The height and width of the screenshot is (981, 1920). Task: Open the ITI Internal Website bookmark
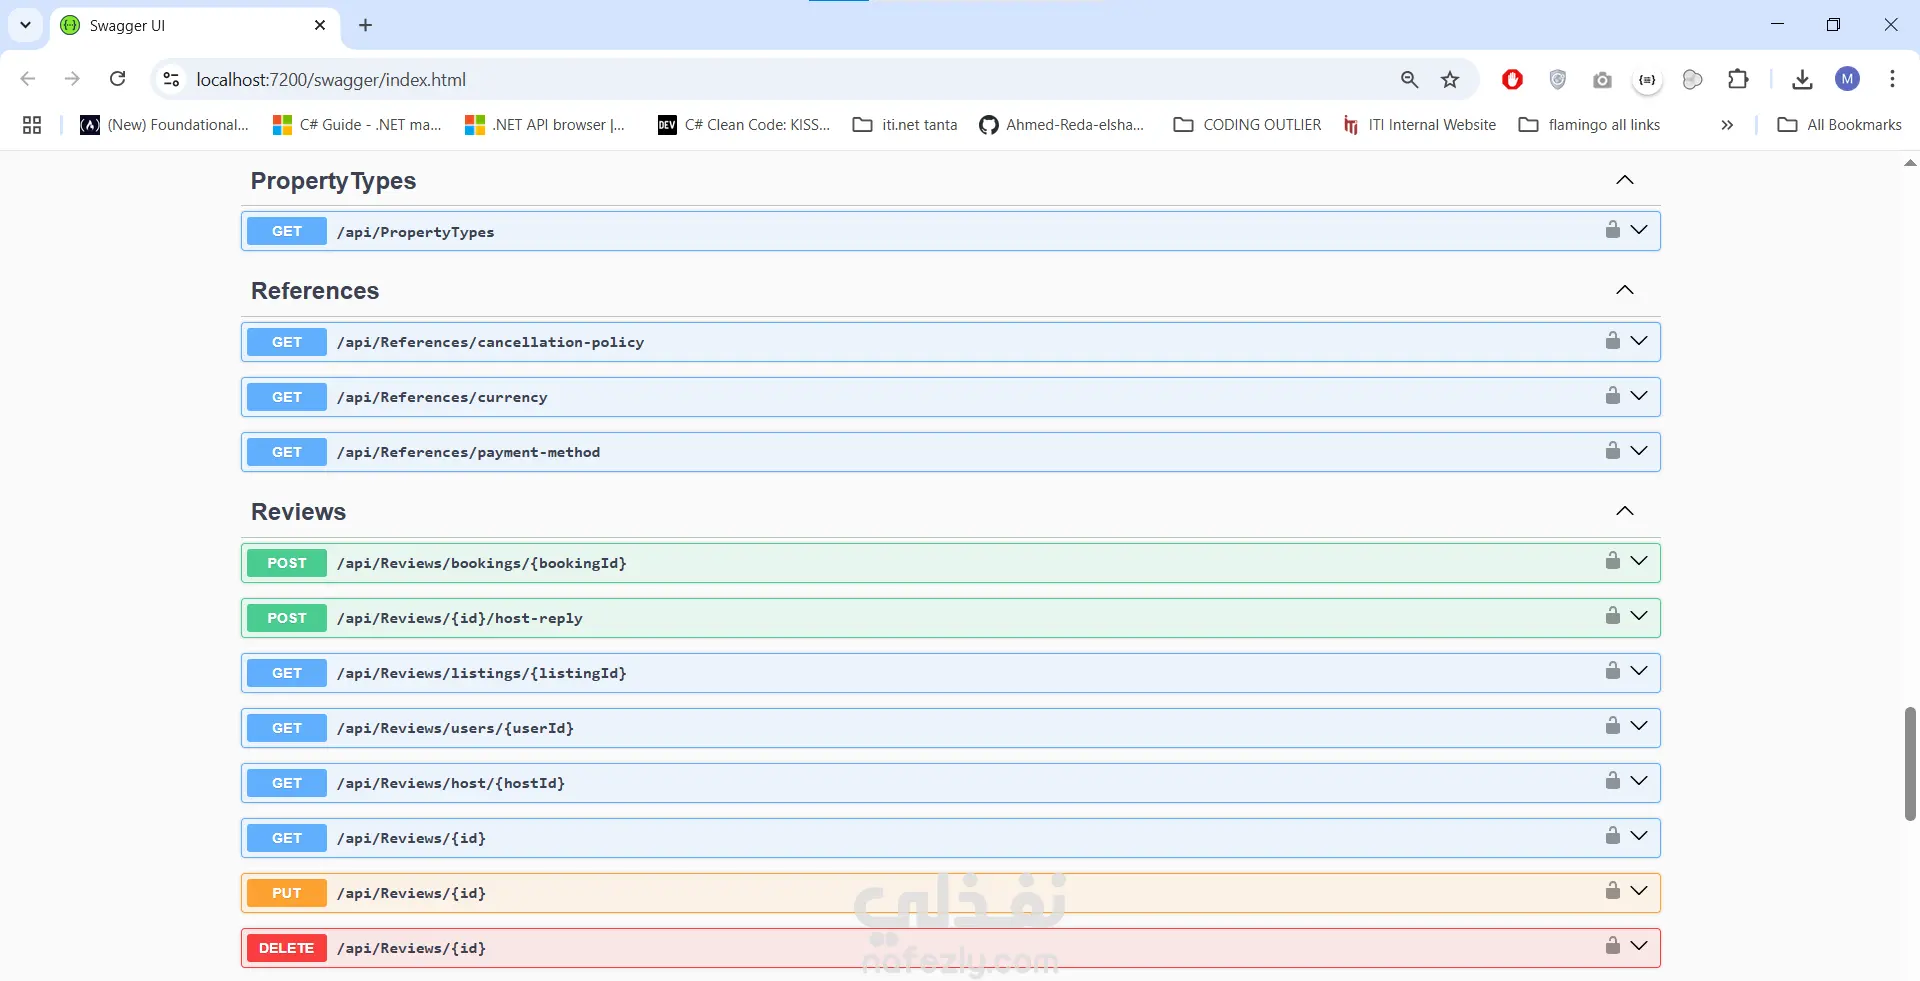coord(1420,125)
